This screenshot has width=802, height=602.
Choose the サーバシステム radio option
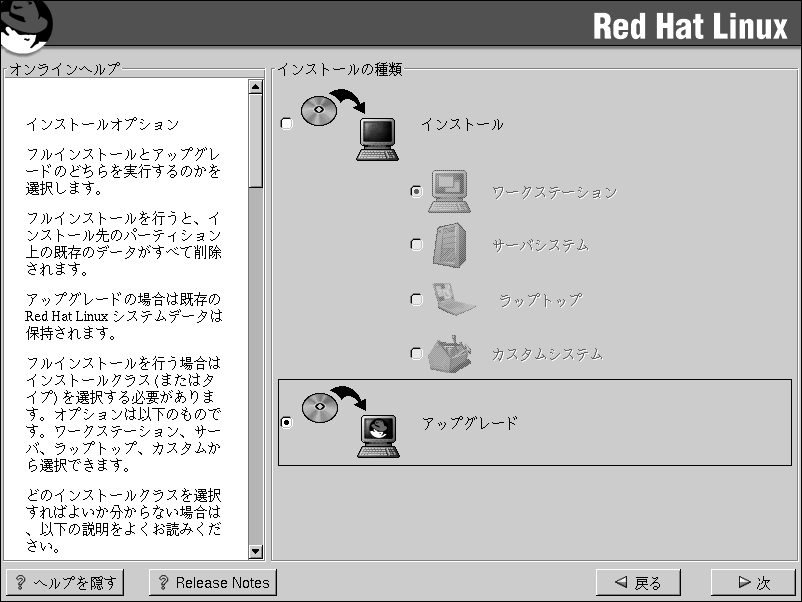(416, 245)
